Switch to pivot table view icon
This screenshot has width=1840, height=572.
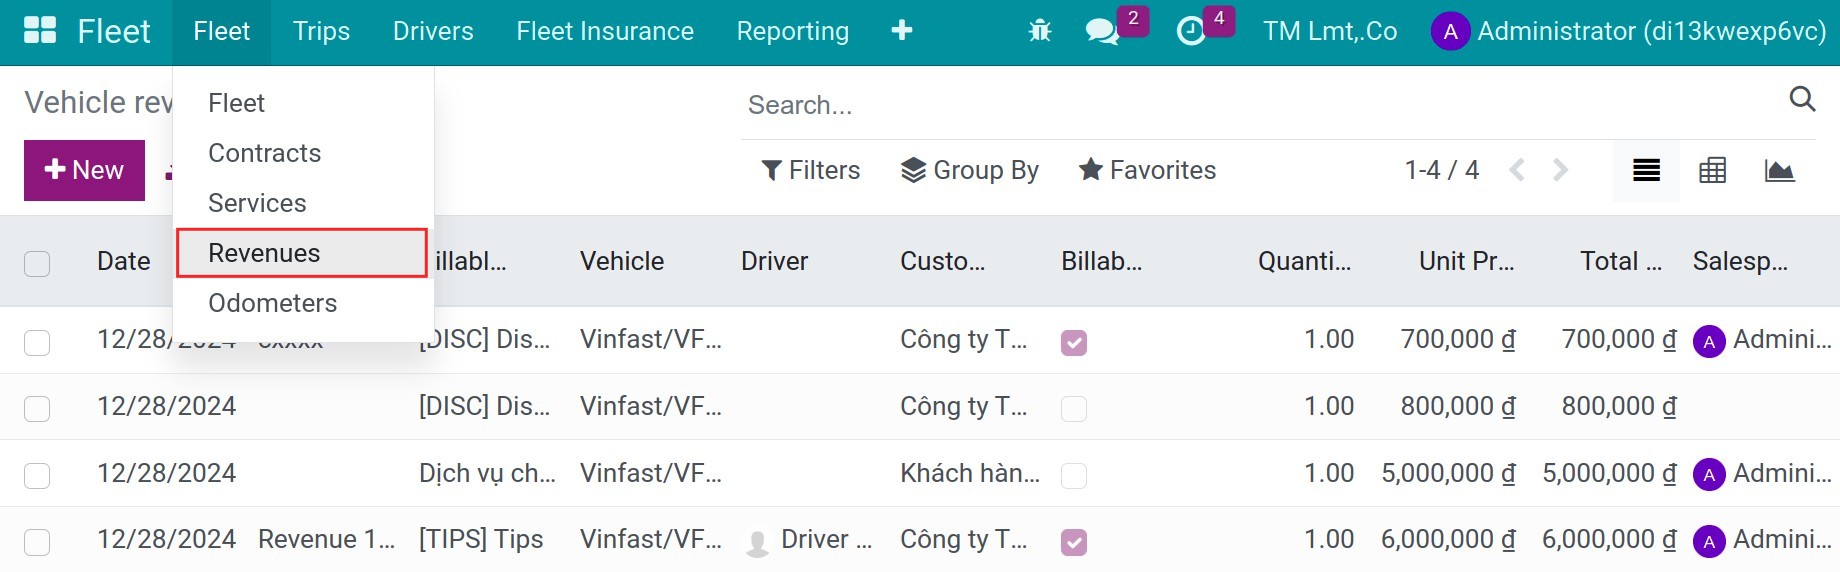click(1712, 171)
